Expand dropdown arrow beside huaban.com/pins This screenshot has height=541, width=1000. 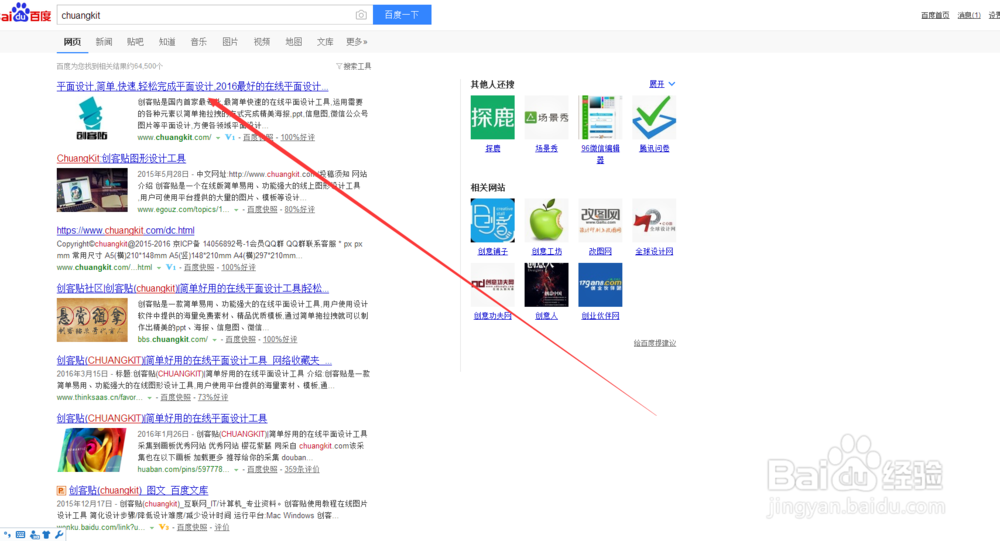tap(236, 470)
